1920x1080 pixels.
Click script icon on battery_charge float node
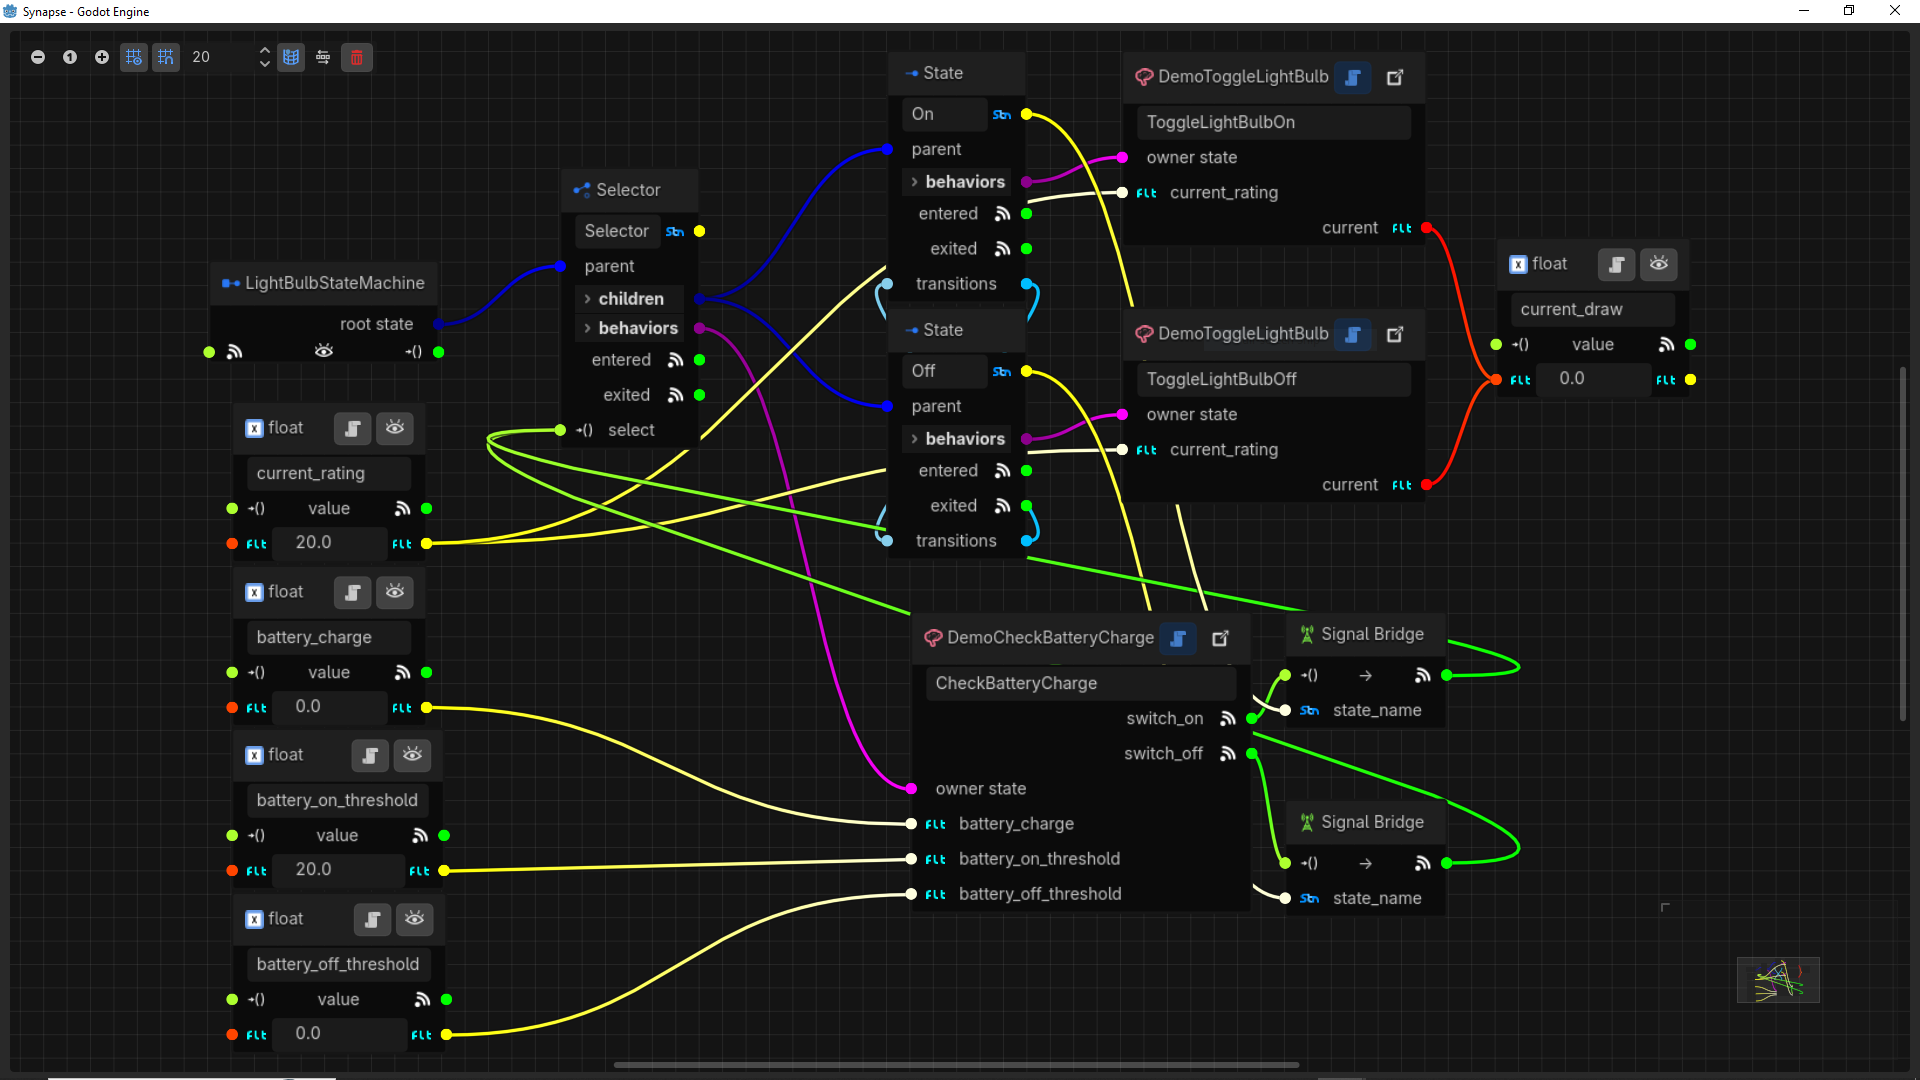coord(352,592)
